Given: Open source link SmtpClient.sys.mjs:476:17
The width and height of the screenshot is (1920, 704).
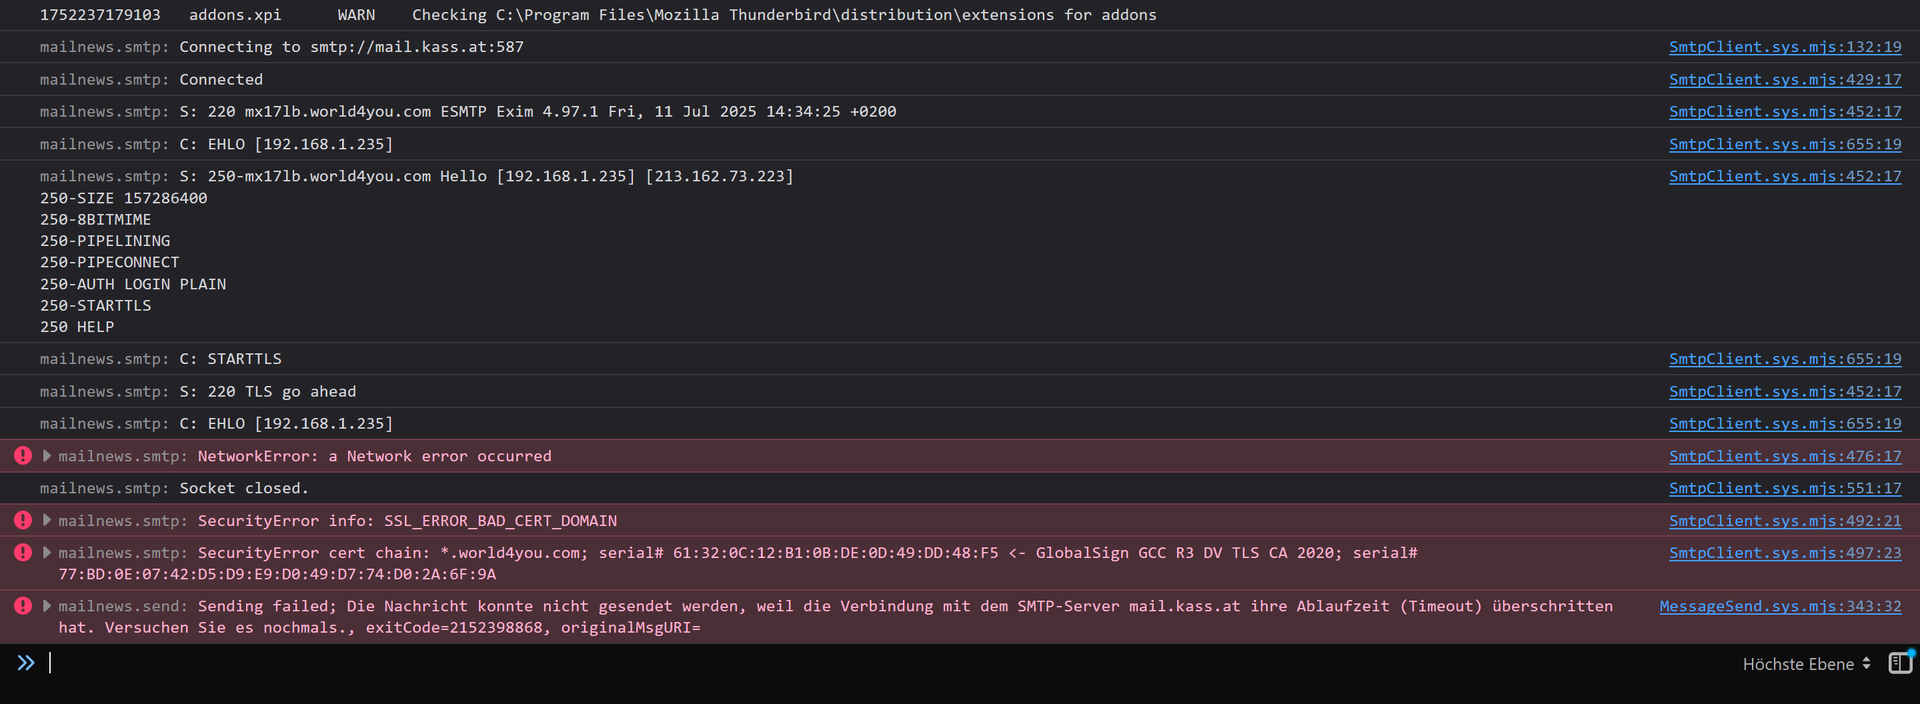Looking at the screenshot, I should click(1785, 456).
